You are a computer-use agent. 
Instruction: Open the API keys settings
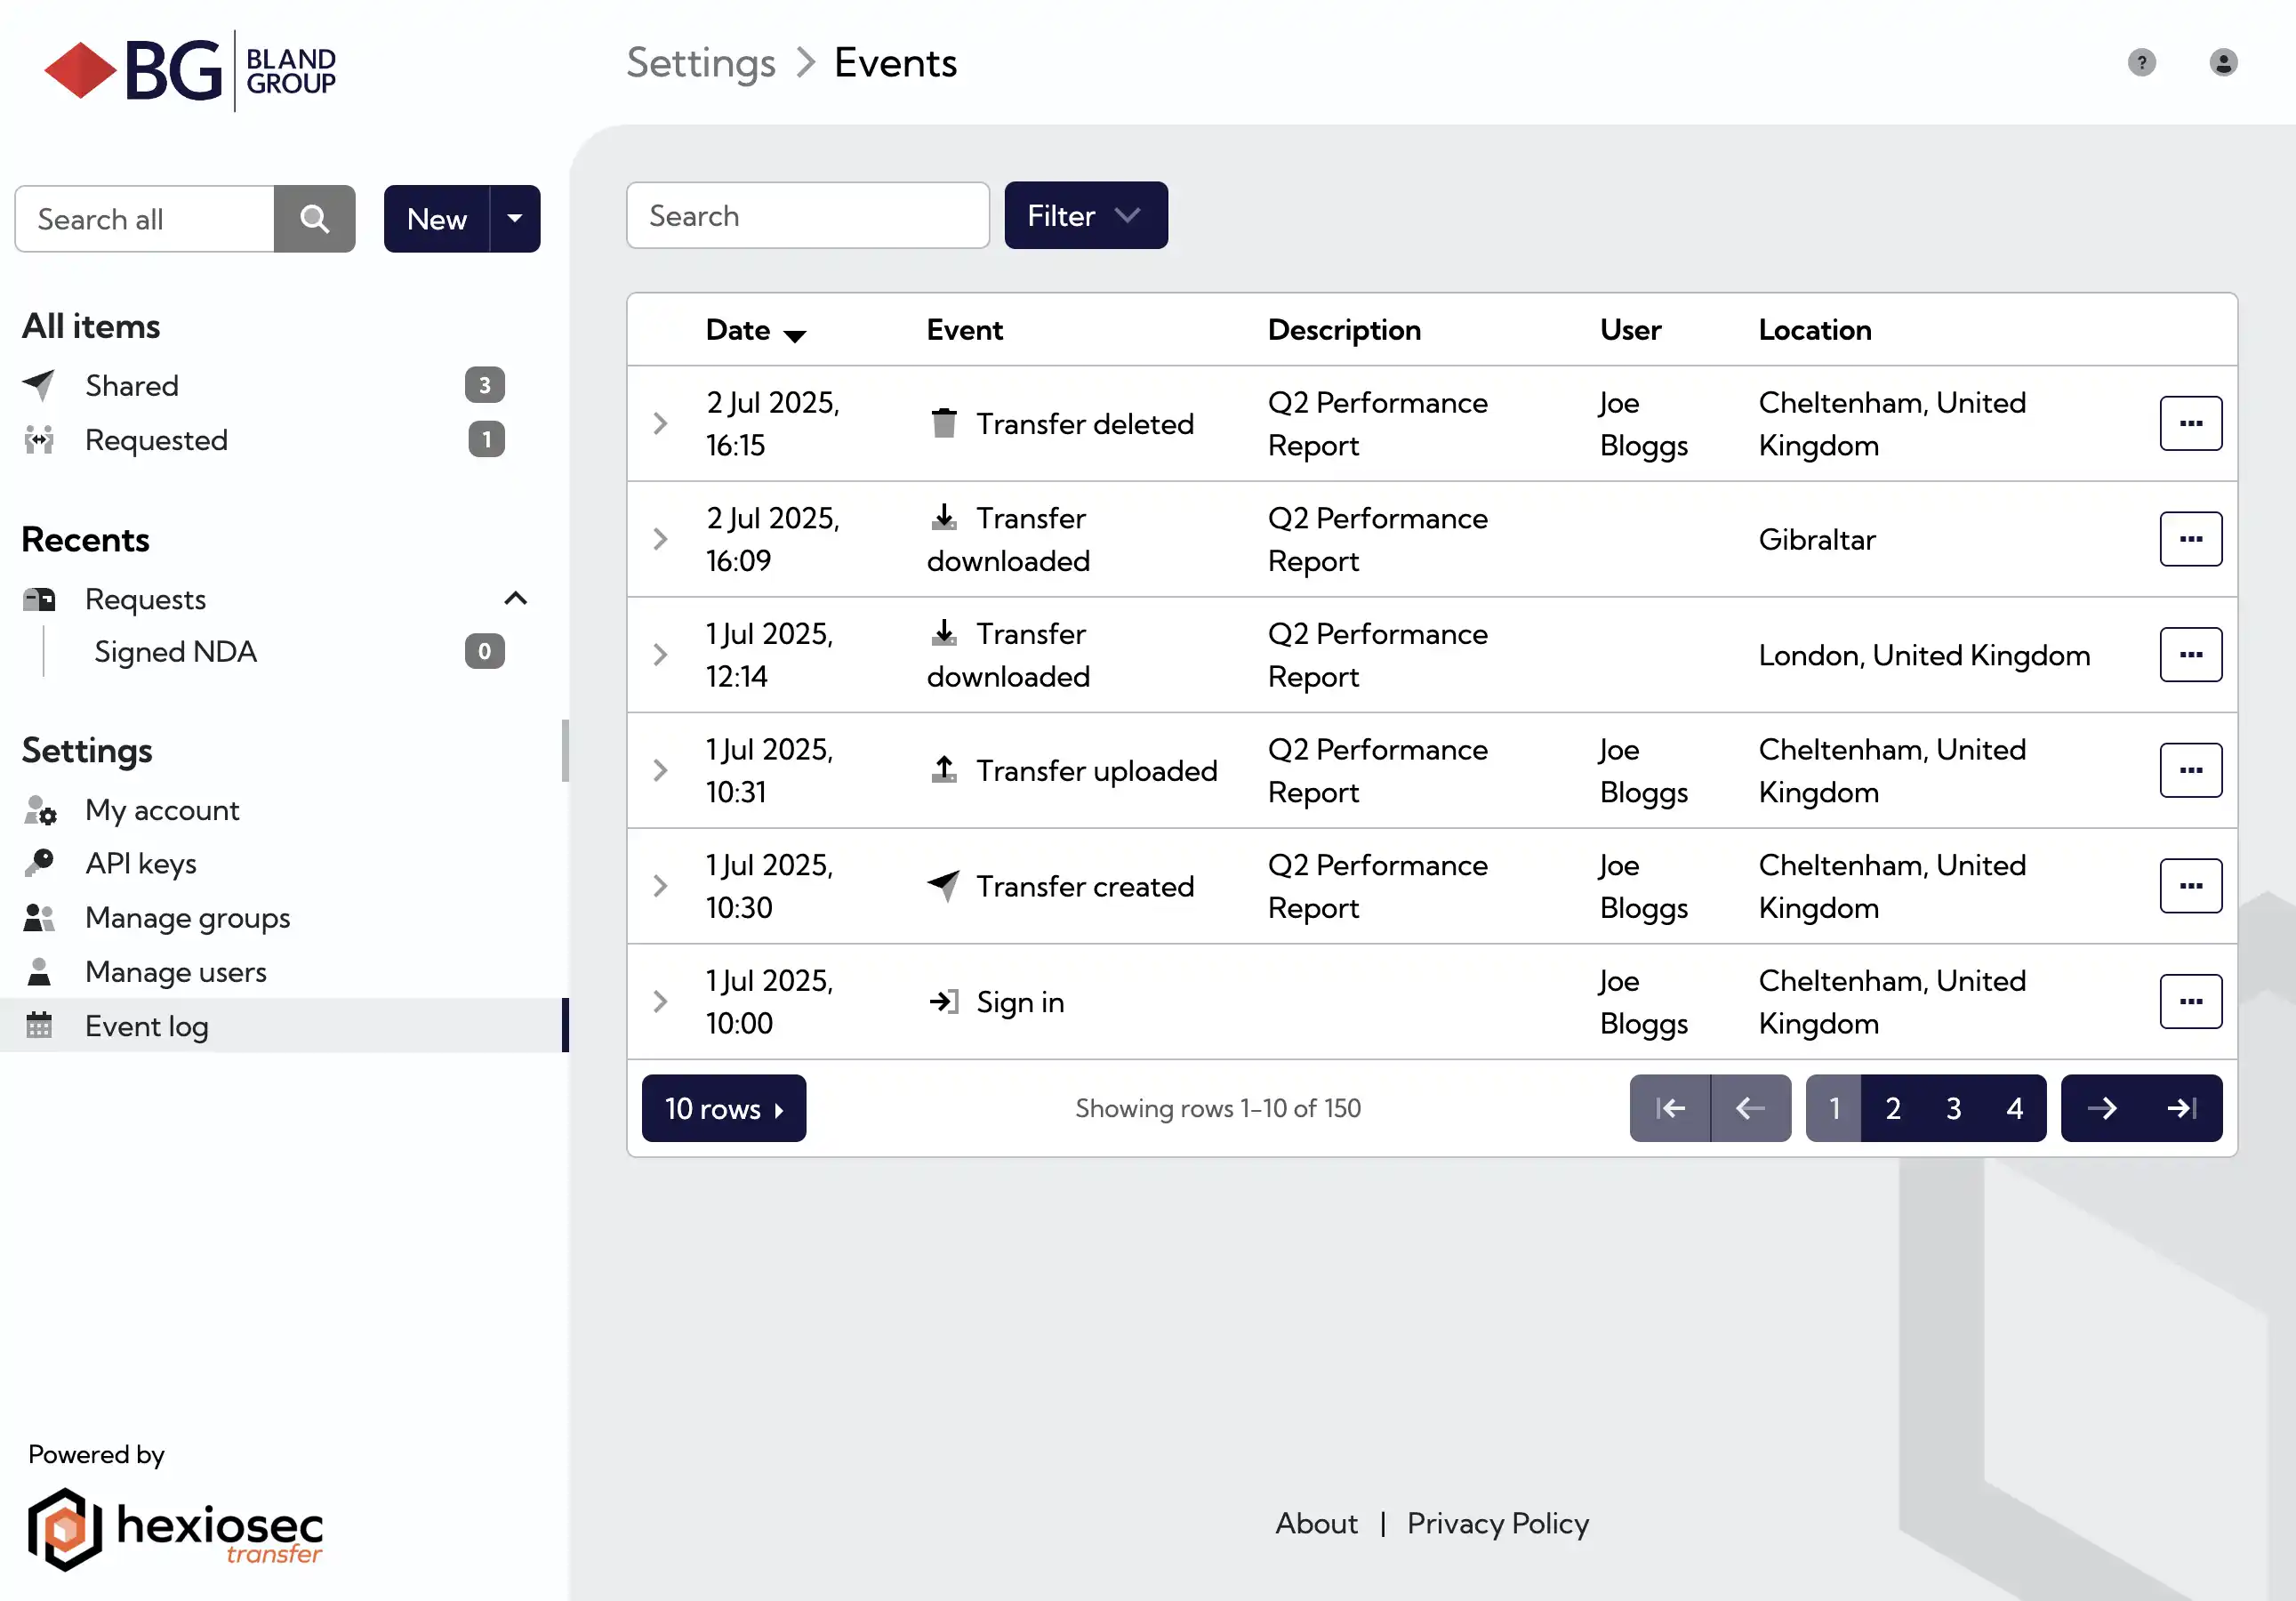tap(141, 863)
